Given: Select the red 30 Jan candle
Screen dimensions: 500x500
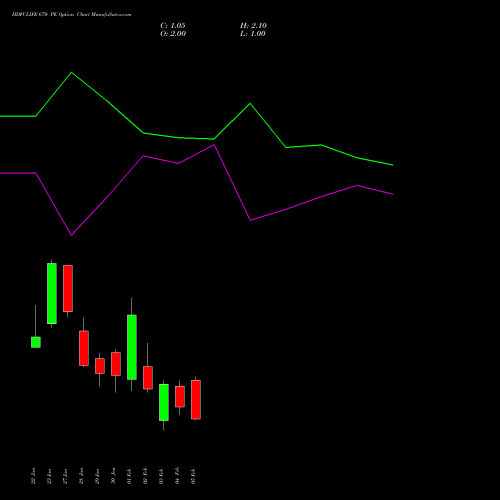Looking at the screenshot, I should [116, 364].
